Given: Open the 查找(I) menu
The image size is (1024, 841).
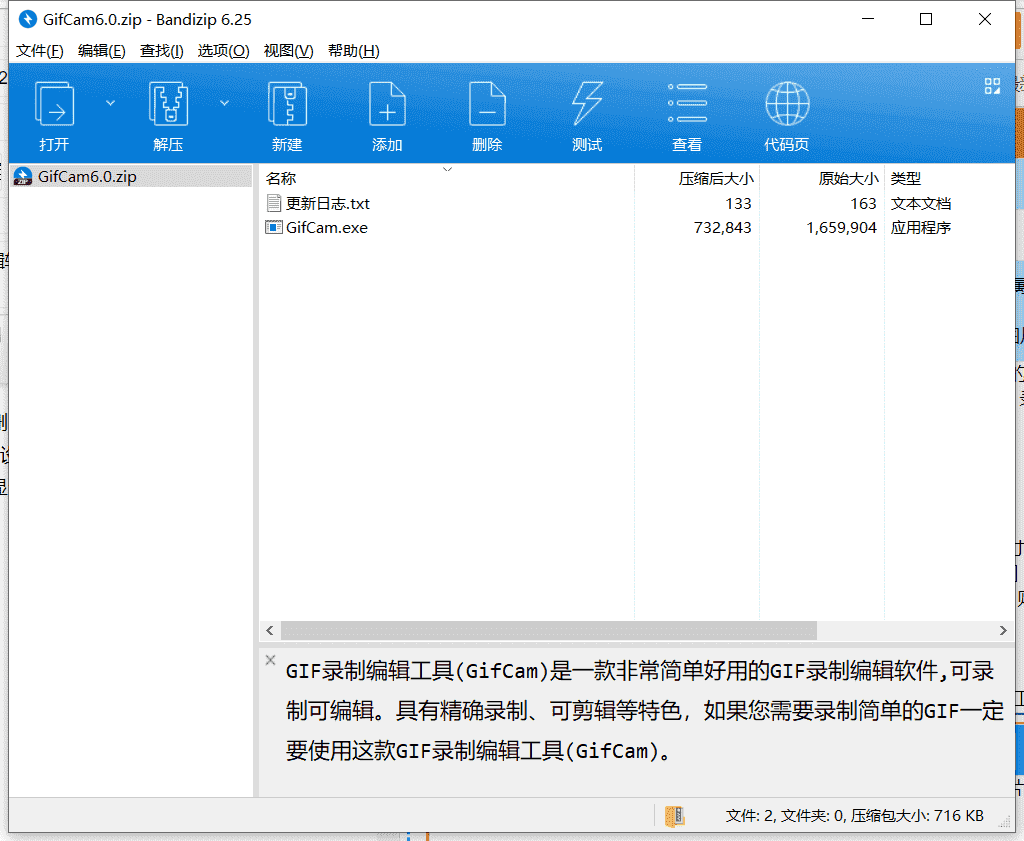Looking at the screenshot, I should [x=161, y=51].
